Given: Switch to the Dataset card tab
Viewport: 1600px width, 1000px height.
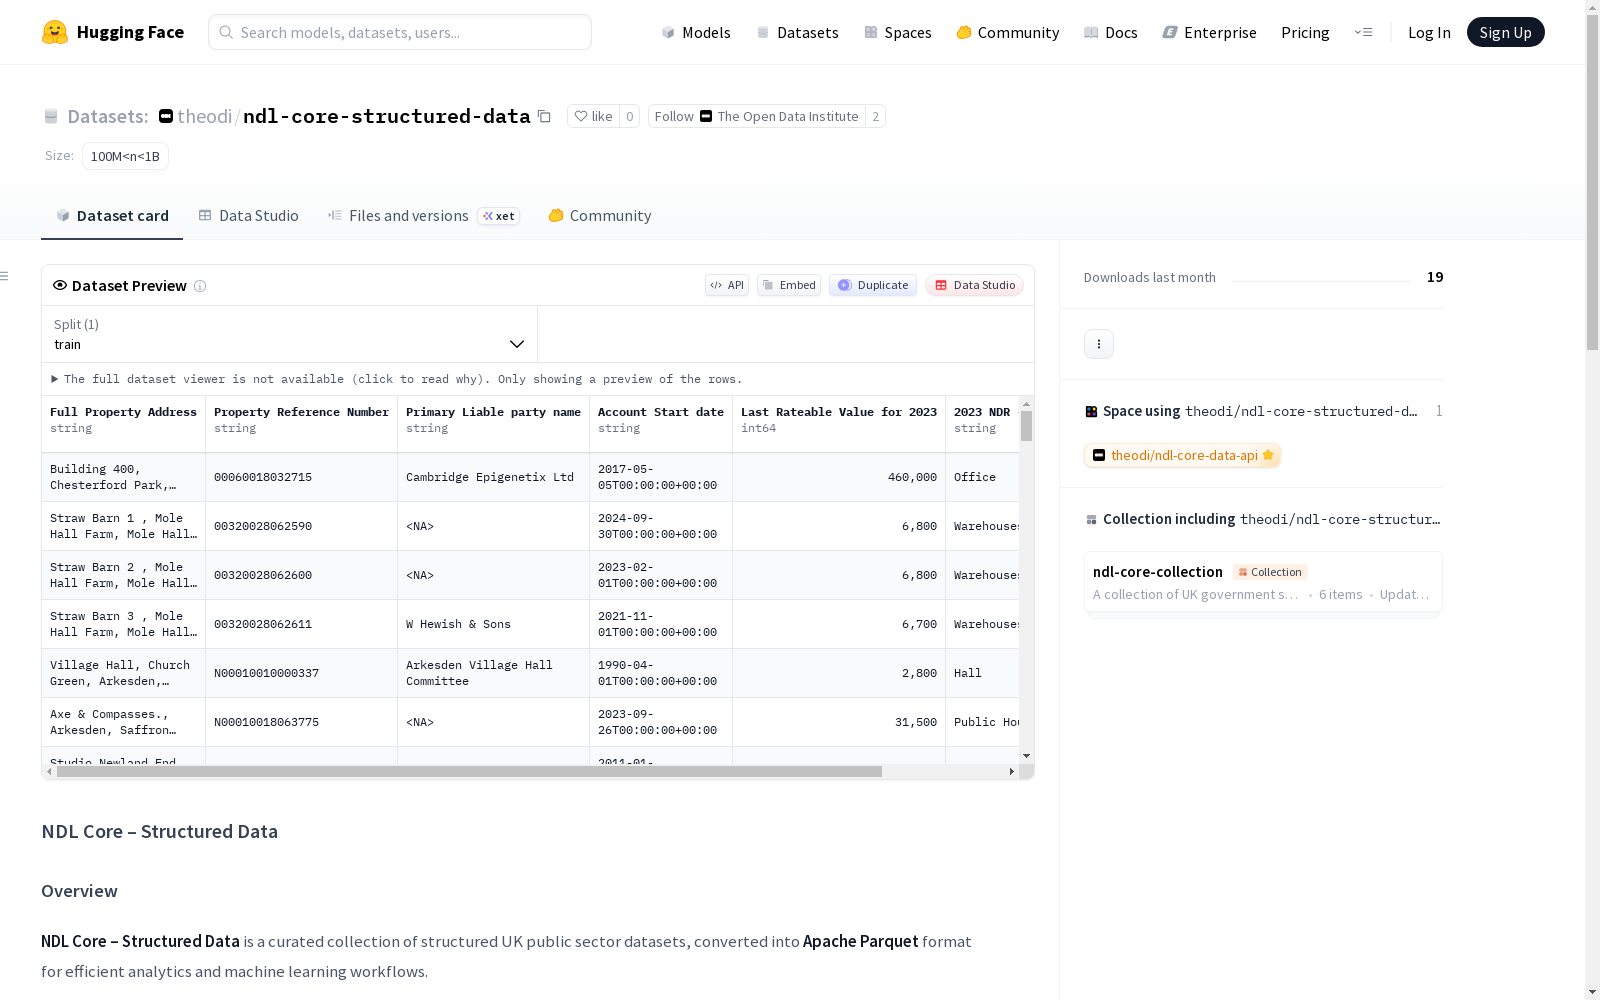Looking at the screenshot, I should point(112,216).
